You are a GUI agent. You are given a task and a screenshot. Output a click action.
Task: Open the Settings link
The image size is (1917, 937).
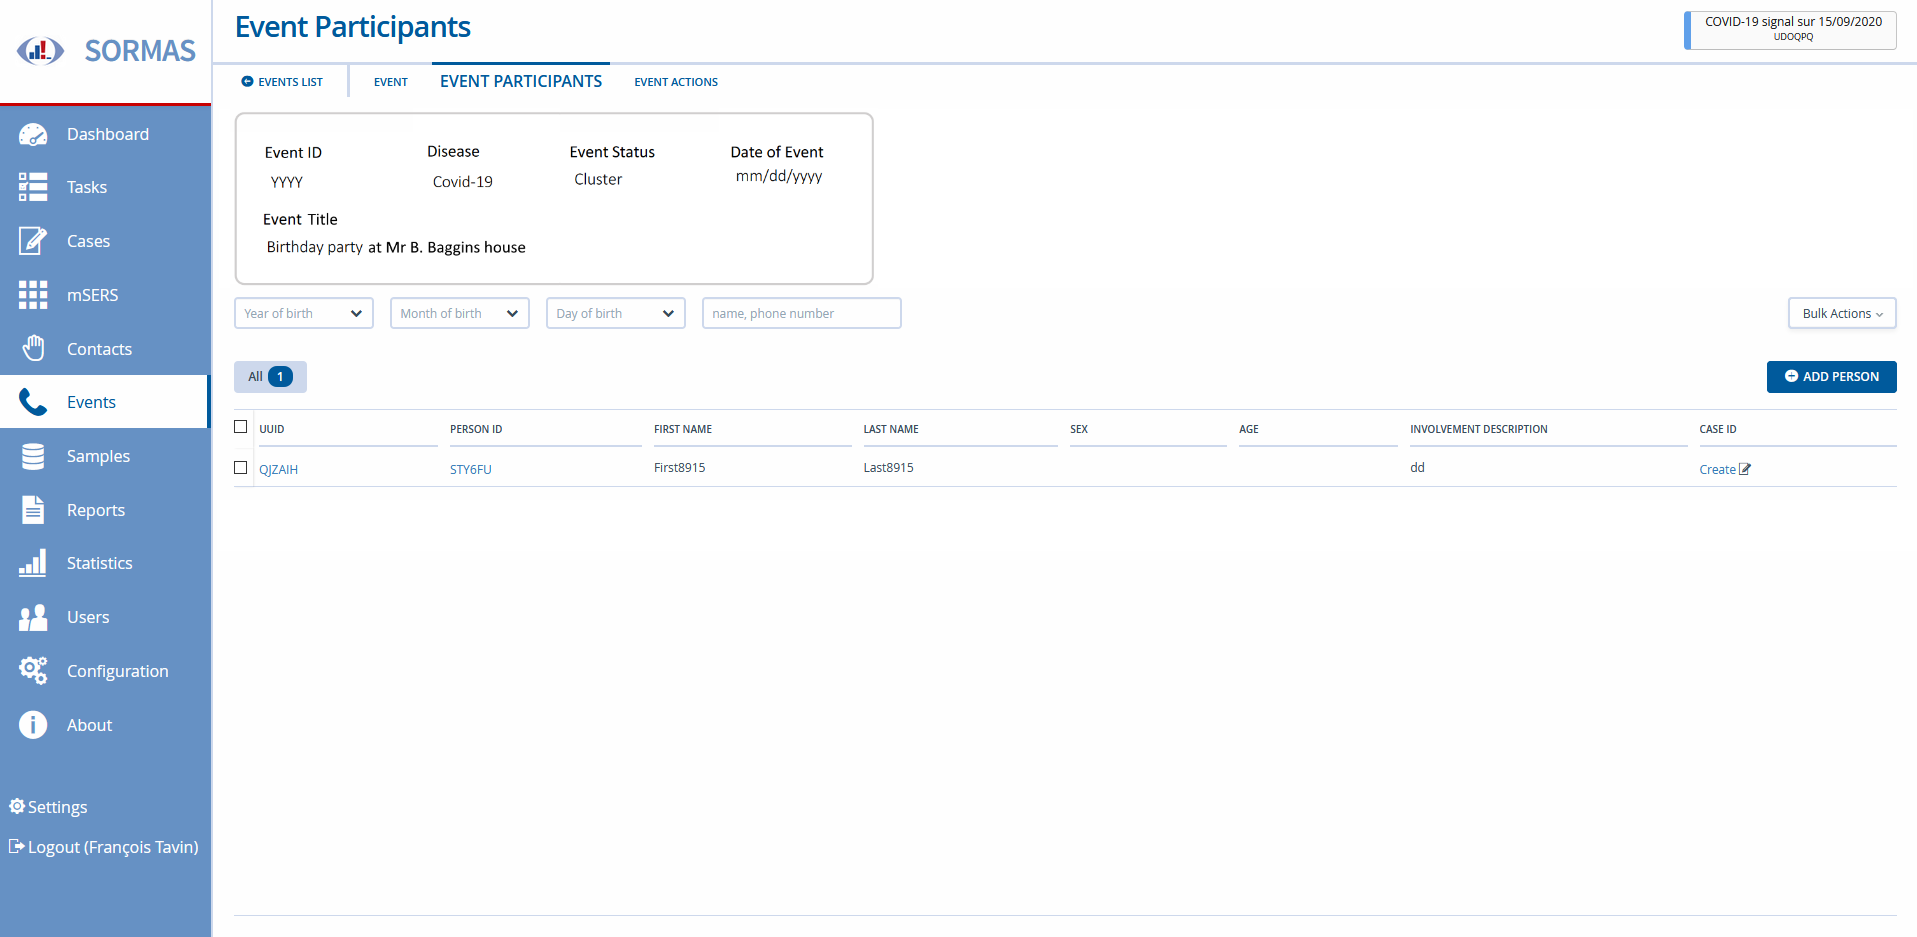coord(48,807)
